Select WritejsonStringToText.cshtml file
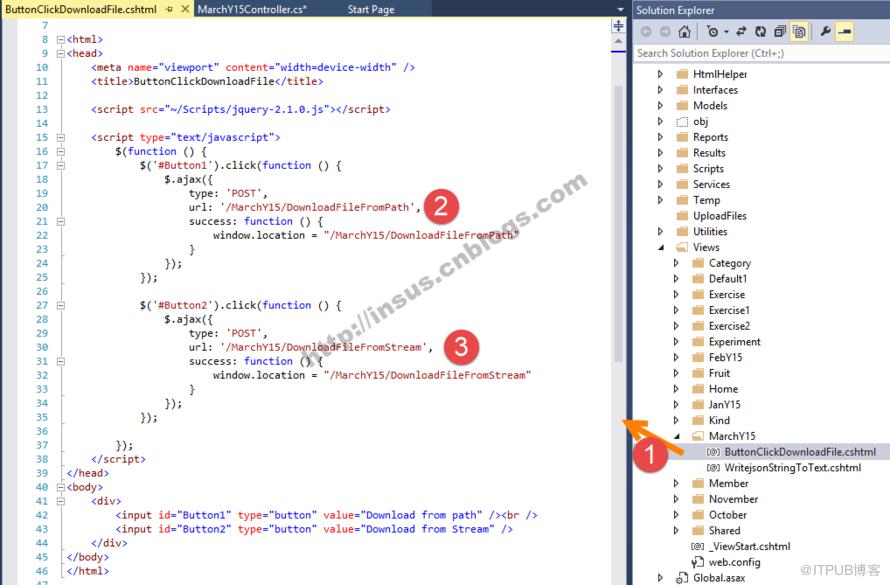The width and height of the screenshot is (890, 585). coord(792,468)
